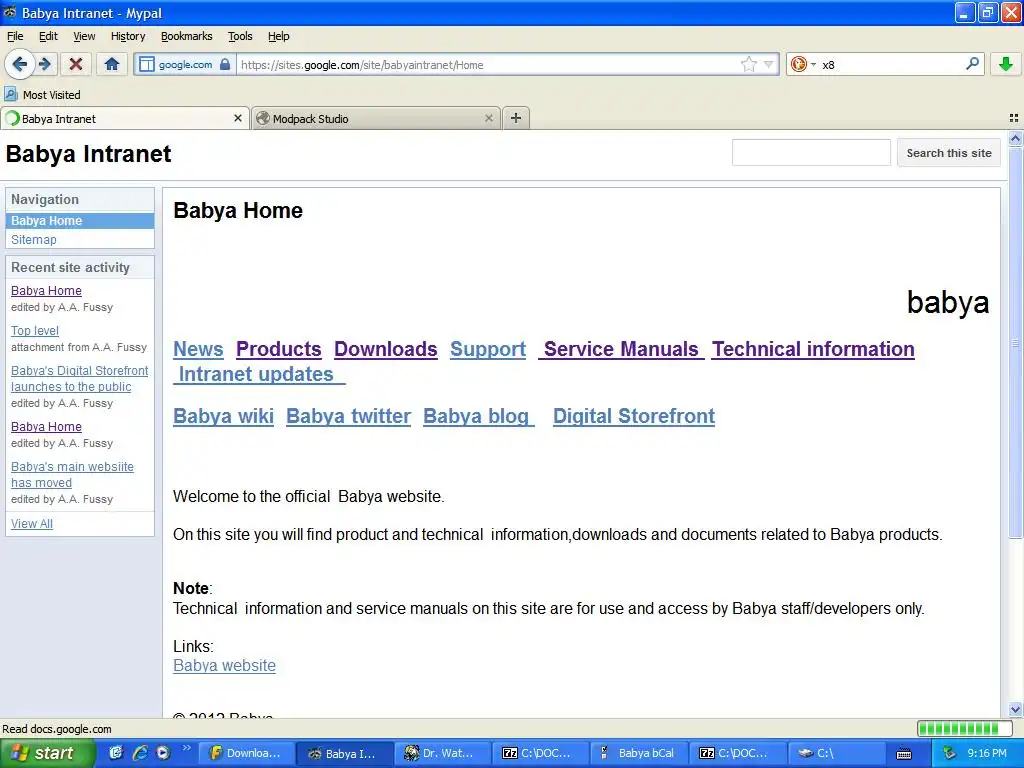Go forward with the Forward arrow button

pyautogui.click(x=44, y=64)
